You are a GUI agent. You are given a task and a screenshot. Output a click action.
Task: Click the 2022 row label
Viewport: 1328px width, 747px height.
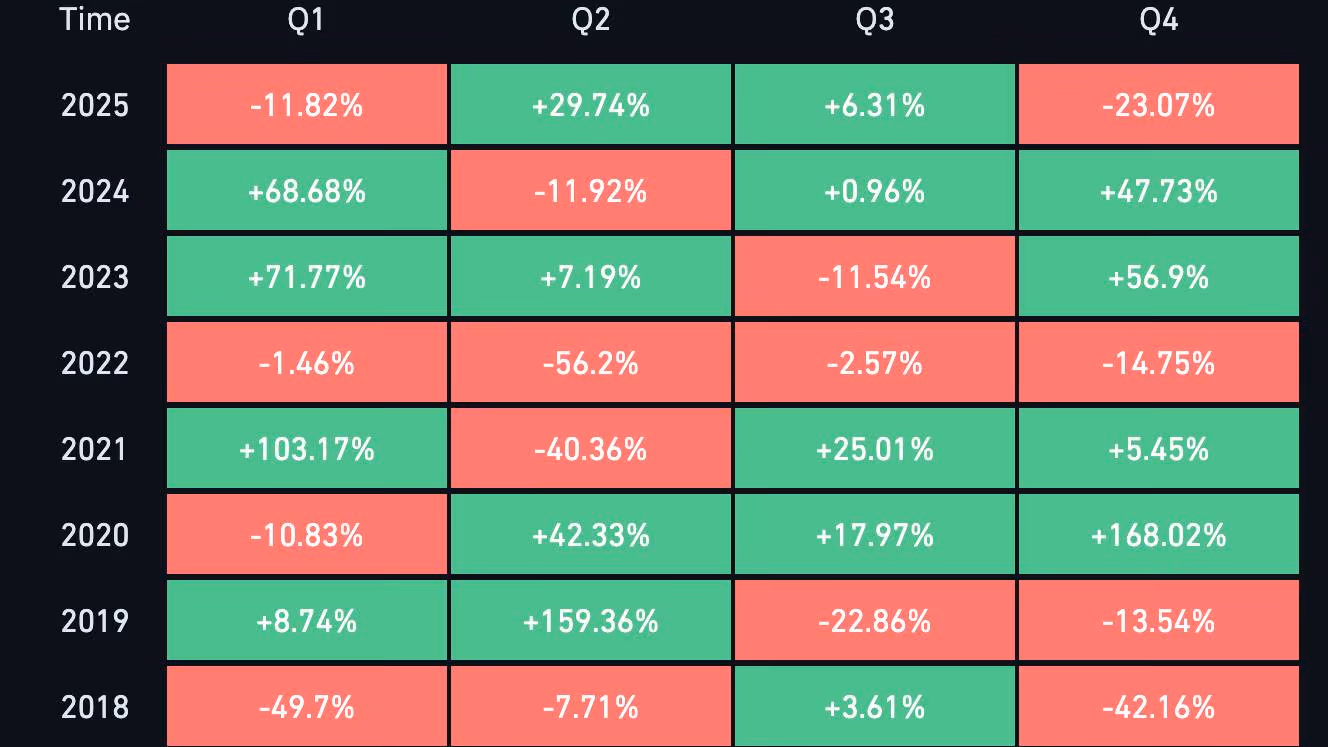coord(95,363)
